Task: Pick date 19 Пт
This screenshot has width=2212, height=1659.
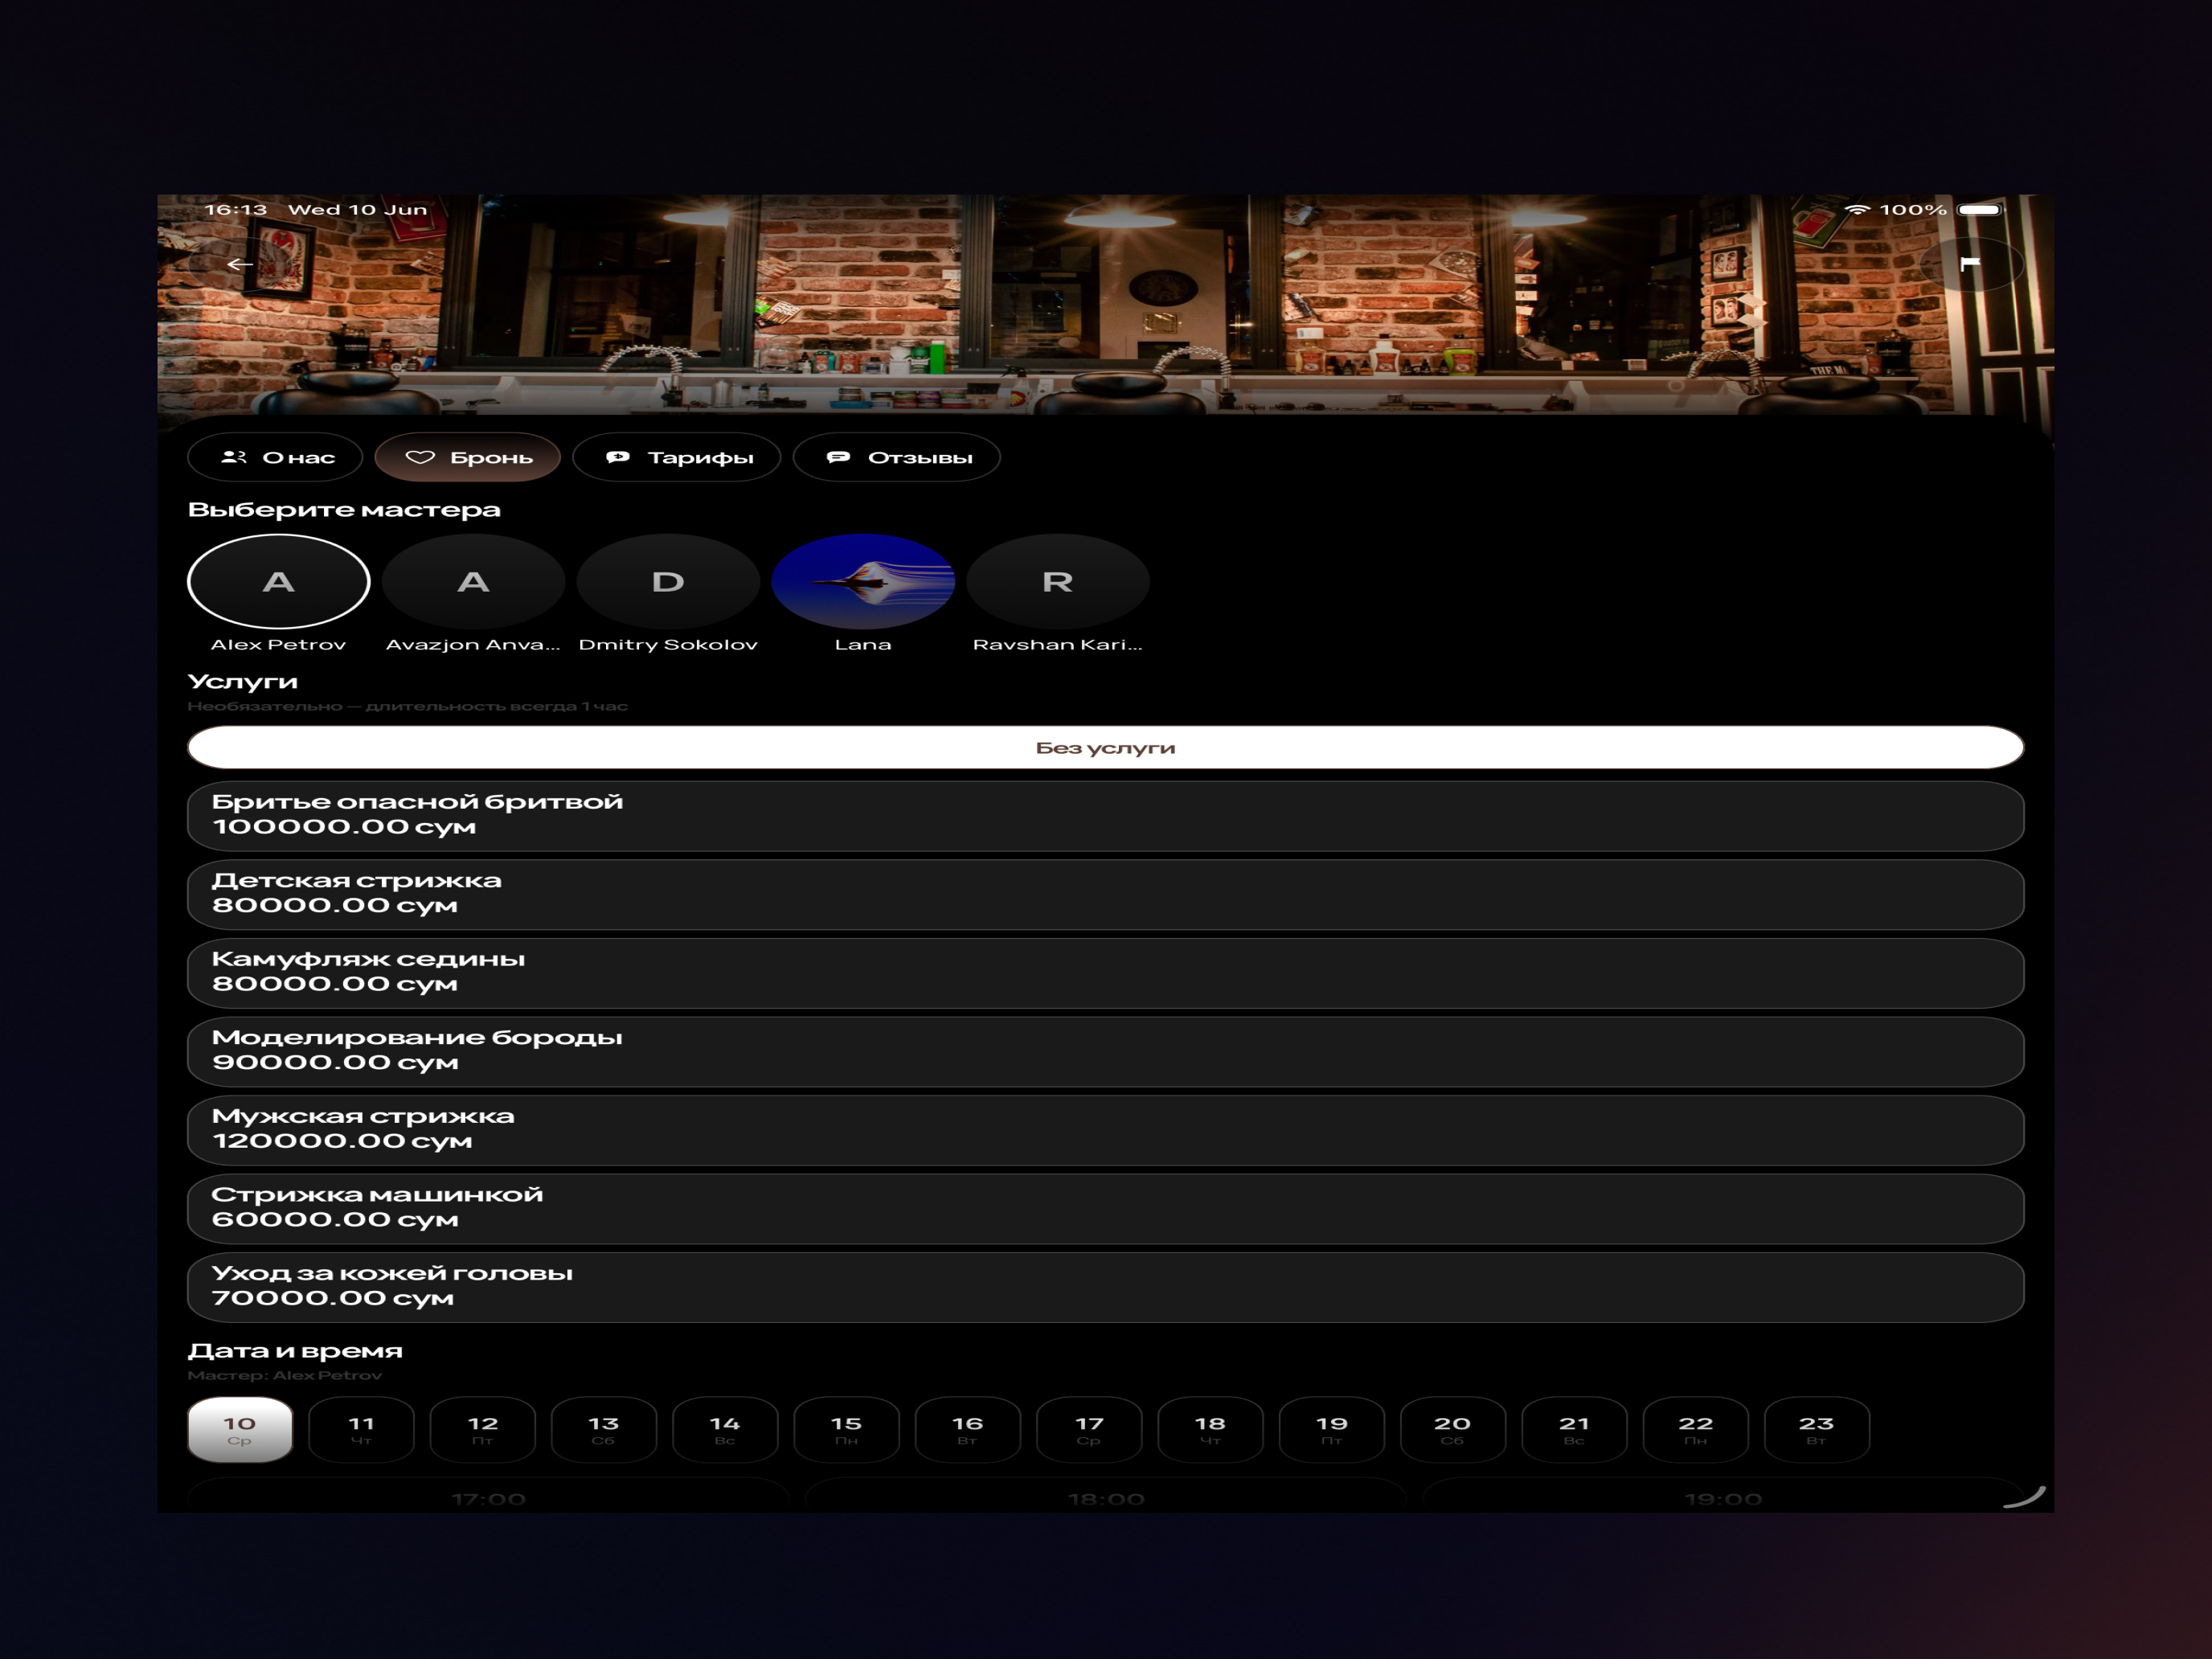Action: 1332,1430
